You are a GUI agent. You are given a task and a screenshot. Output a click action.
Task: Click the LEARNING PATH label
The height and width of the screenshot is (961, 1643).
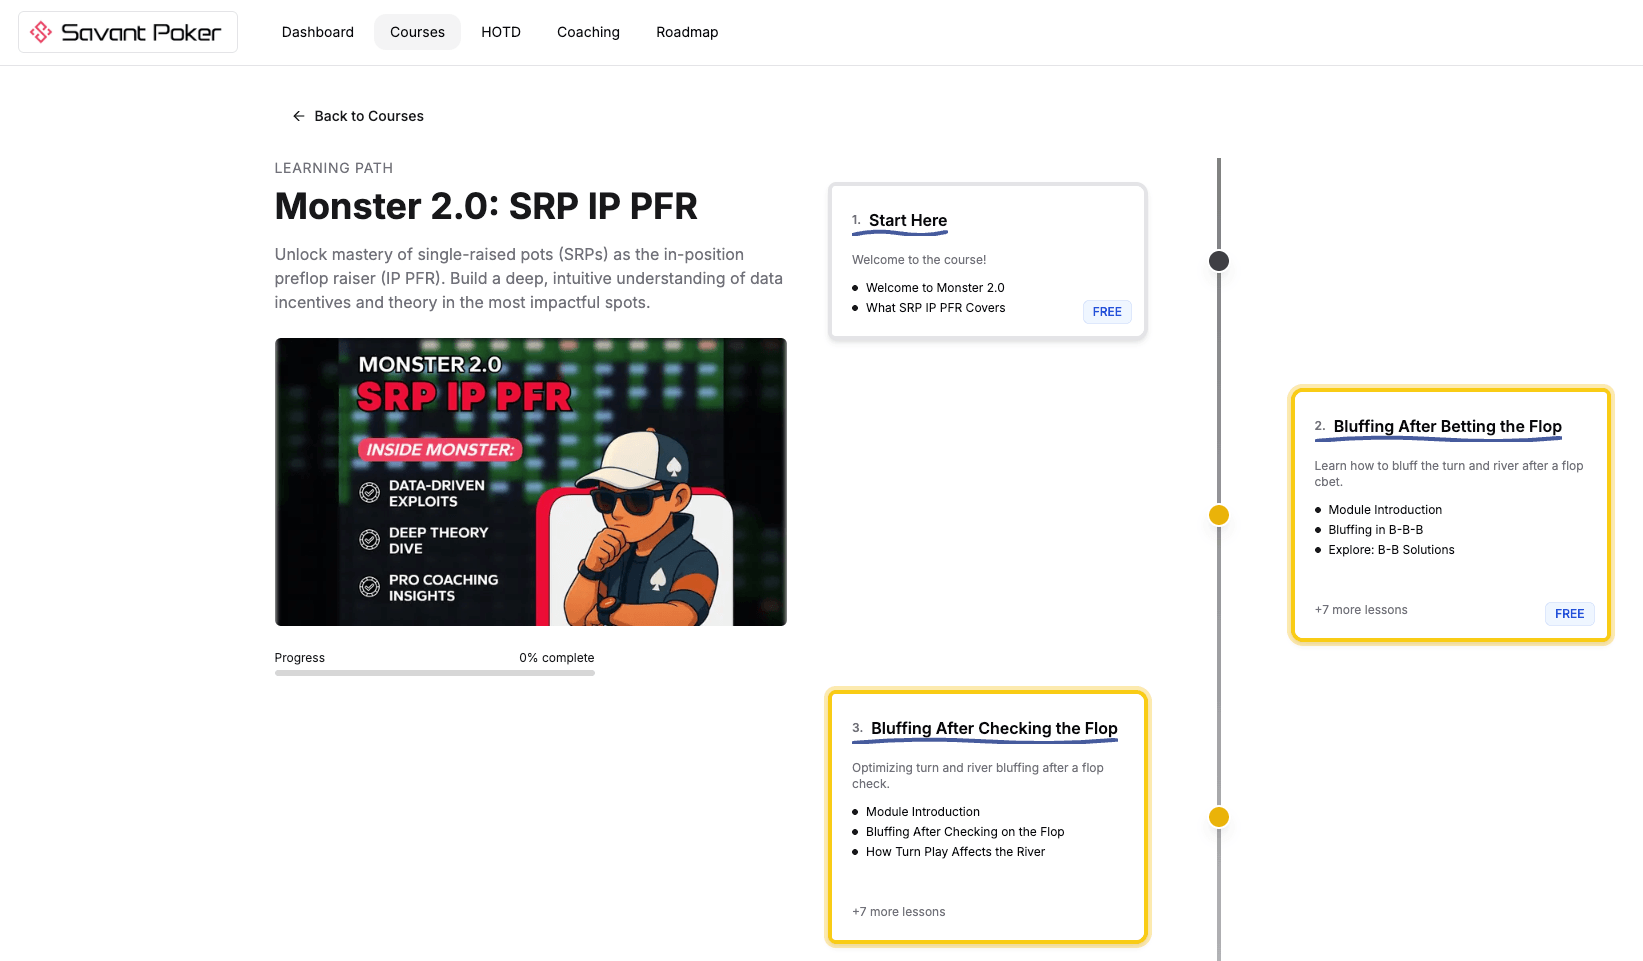(334, 168)
